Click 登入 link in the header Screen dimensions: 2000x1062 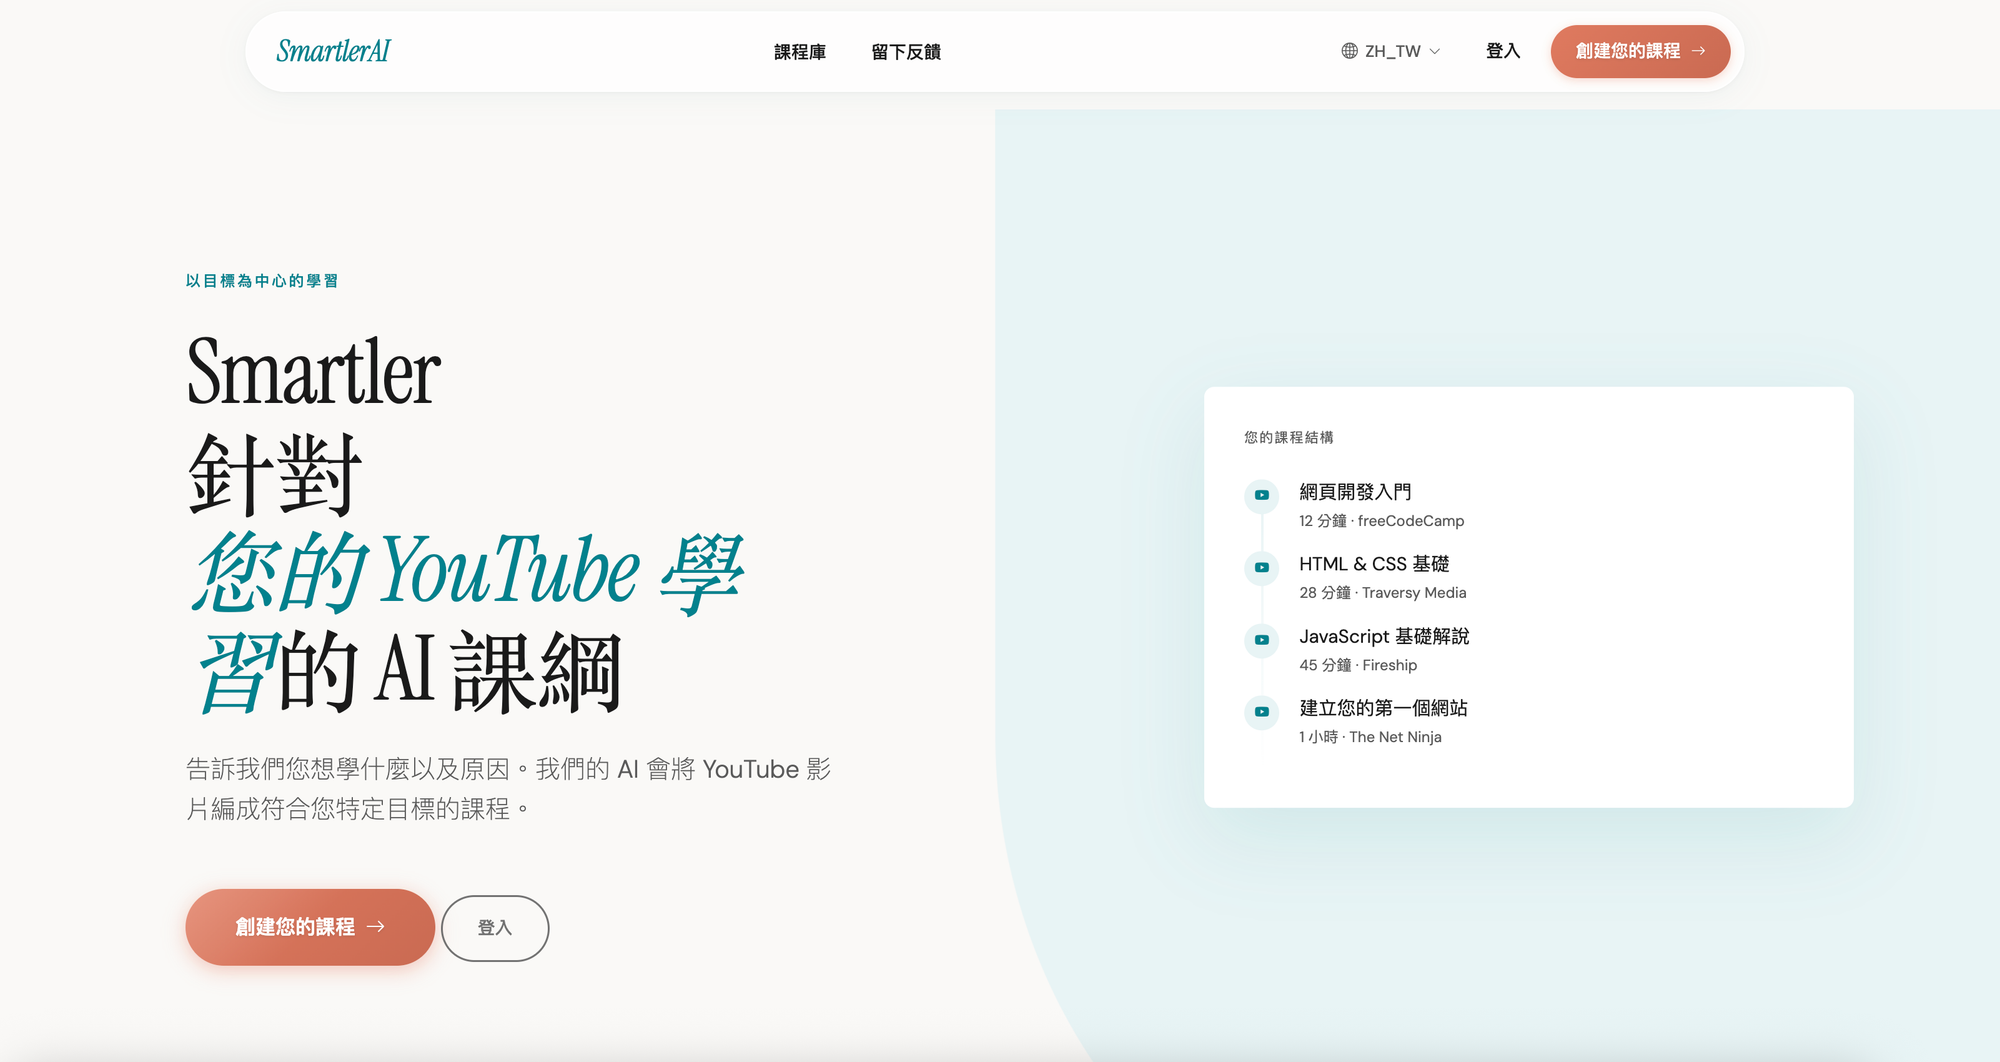coord(1502,51)
